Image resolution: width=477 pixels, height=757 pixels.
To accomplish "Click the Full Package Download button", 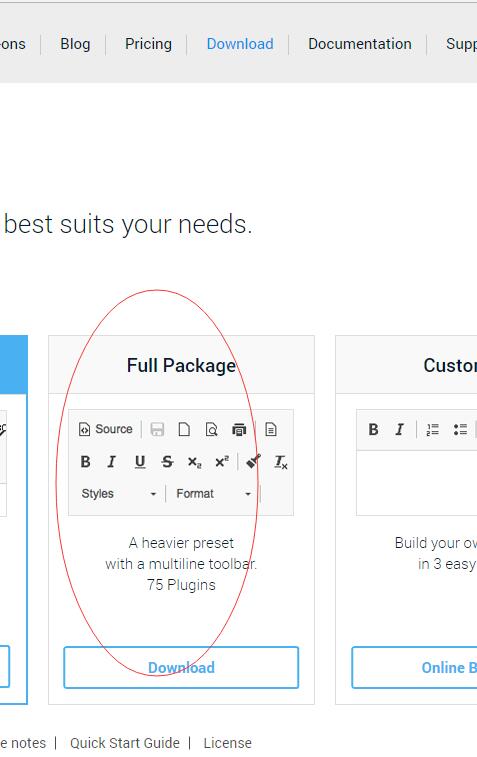I will point(181,667).
